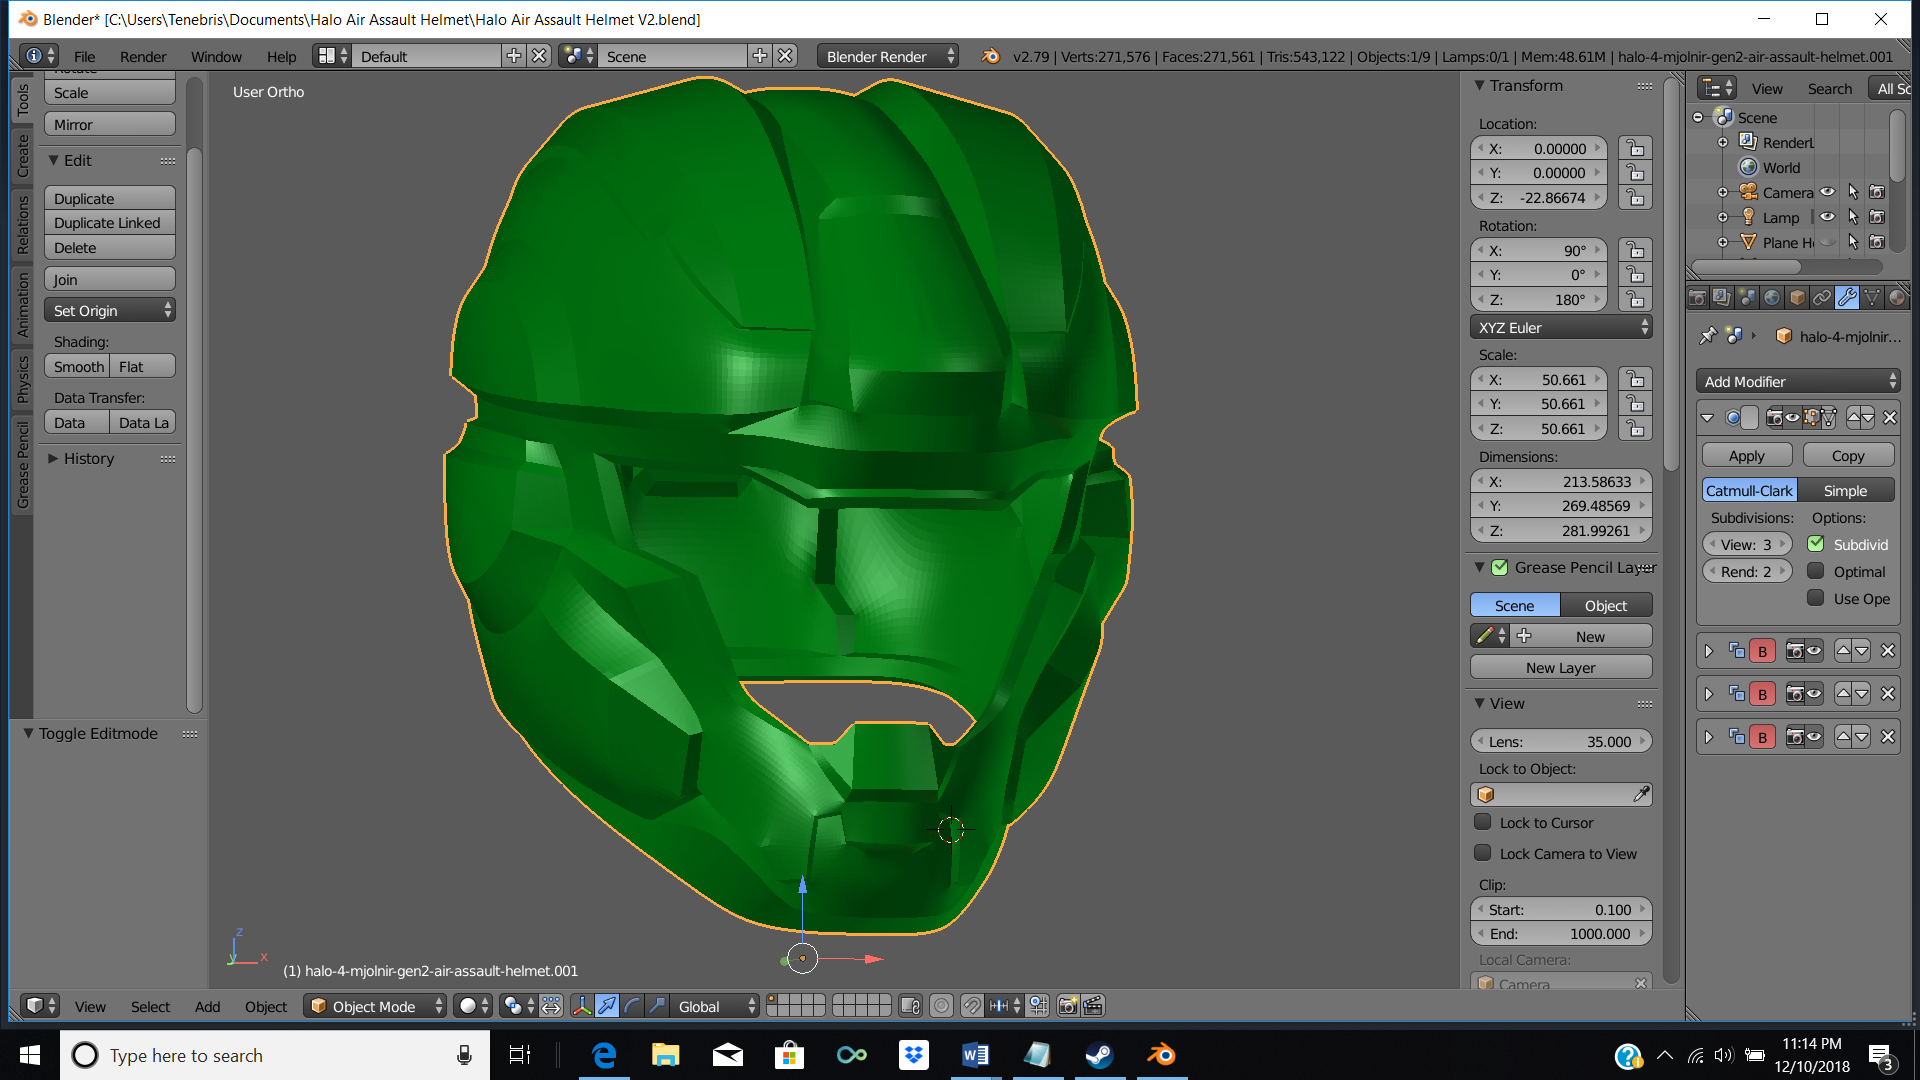Click the Join button
This screenshot has width=1920, height=1080.
110,279
